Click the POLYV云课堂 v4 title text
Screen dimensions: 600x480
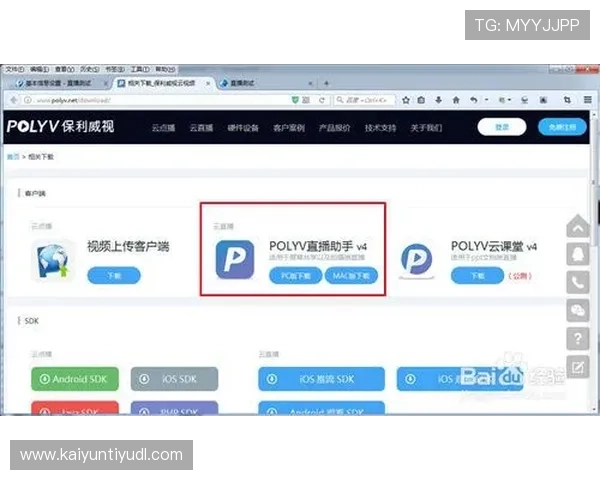[494, 246]
